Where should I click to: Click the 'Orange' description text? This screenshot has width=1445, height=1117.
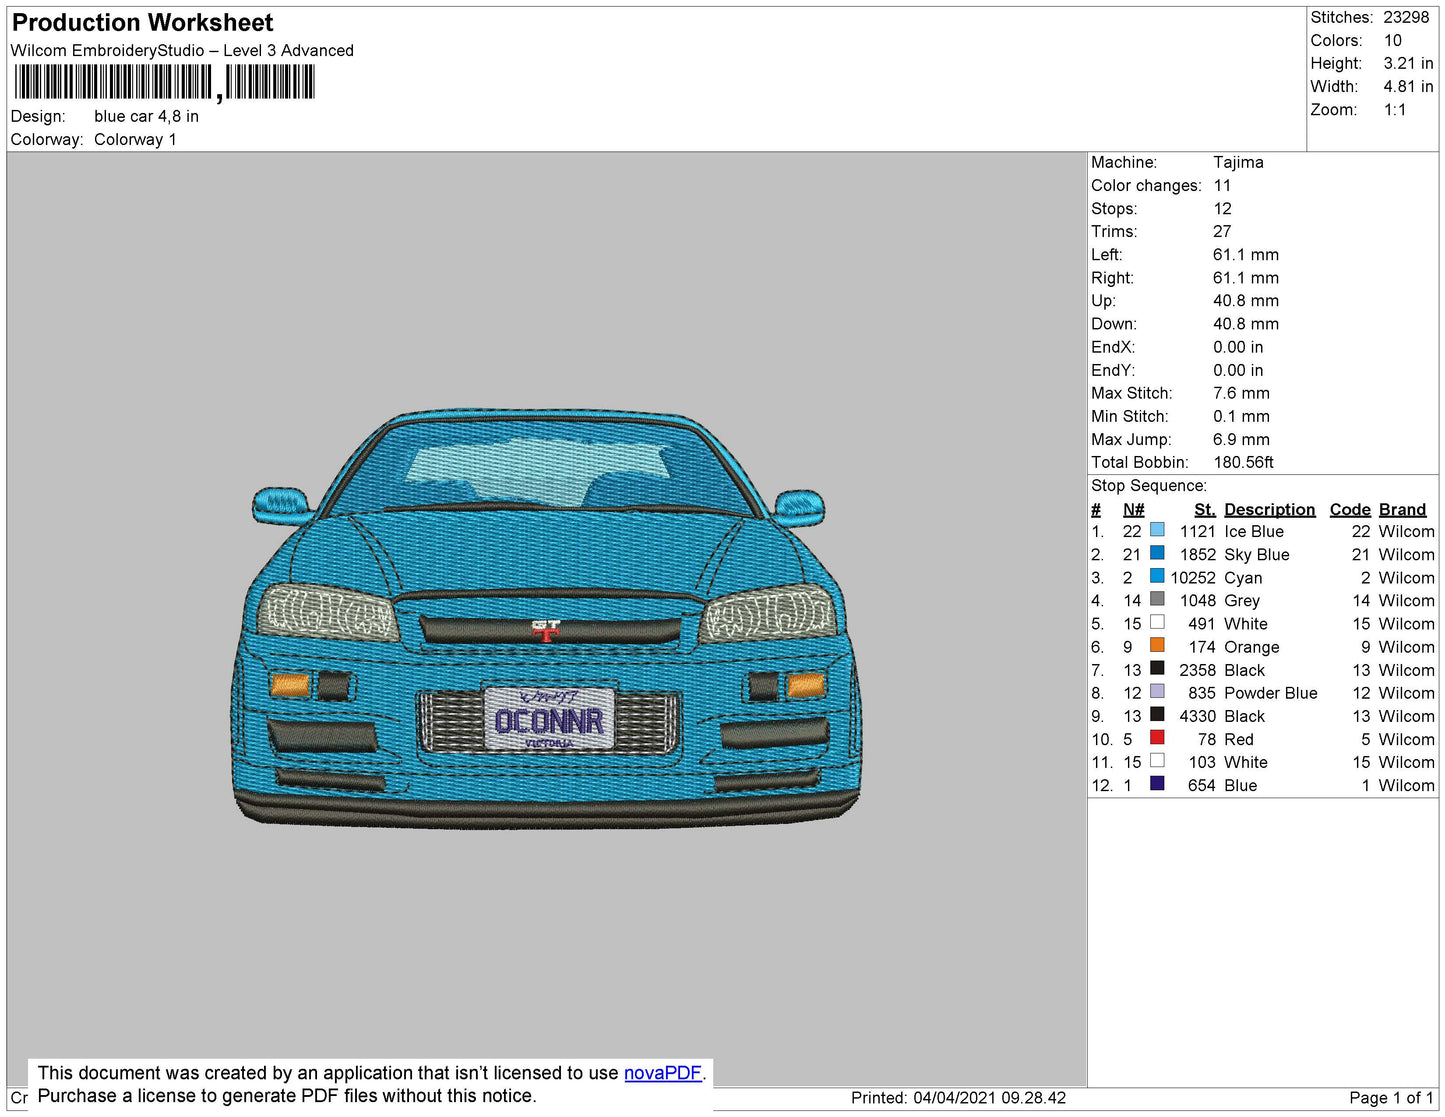(1252, 647)
